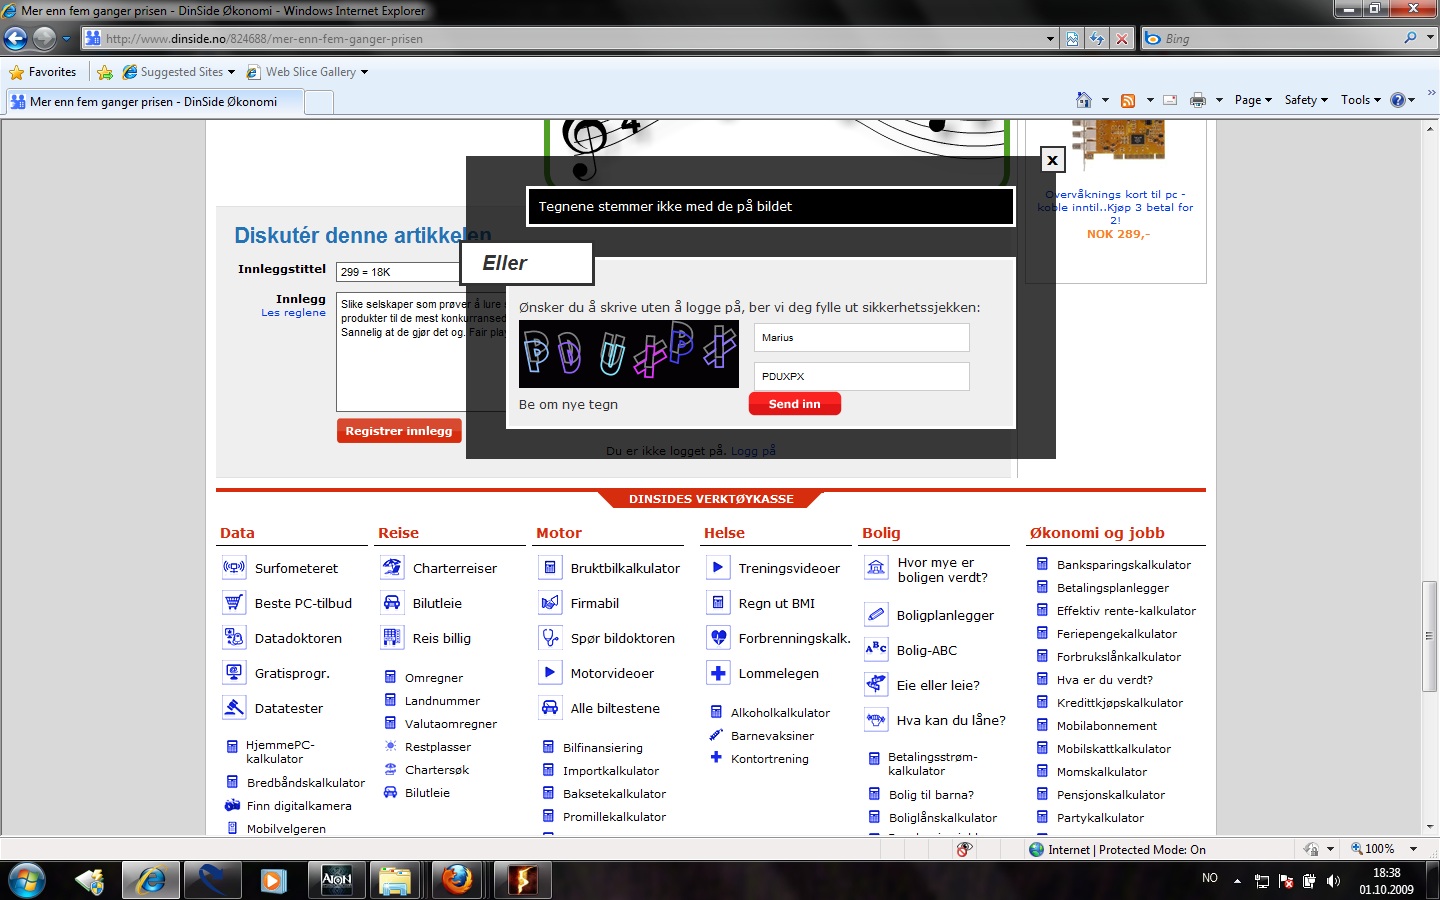
Task: Click the Print toolbar icon
Action: pyautogui.click(x=1198, y=100)
